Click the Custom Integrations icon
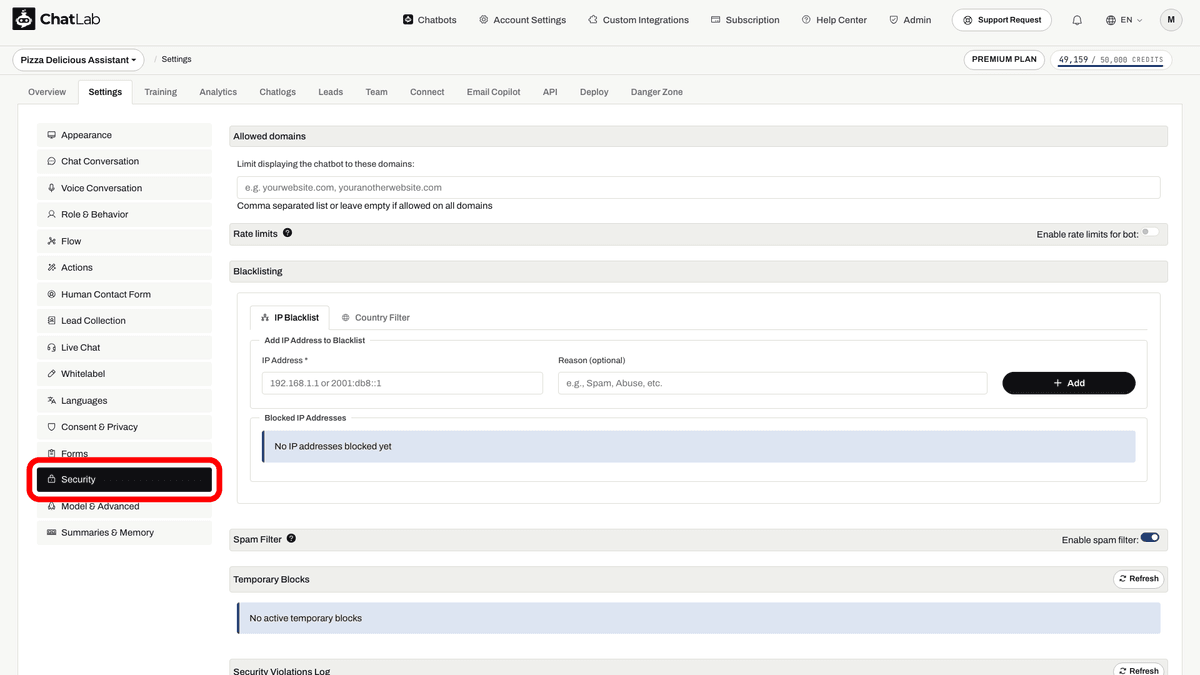 tap(593, 20)
